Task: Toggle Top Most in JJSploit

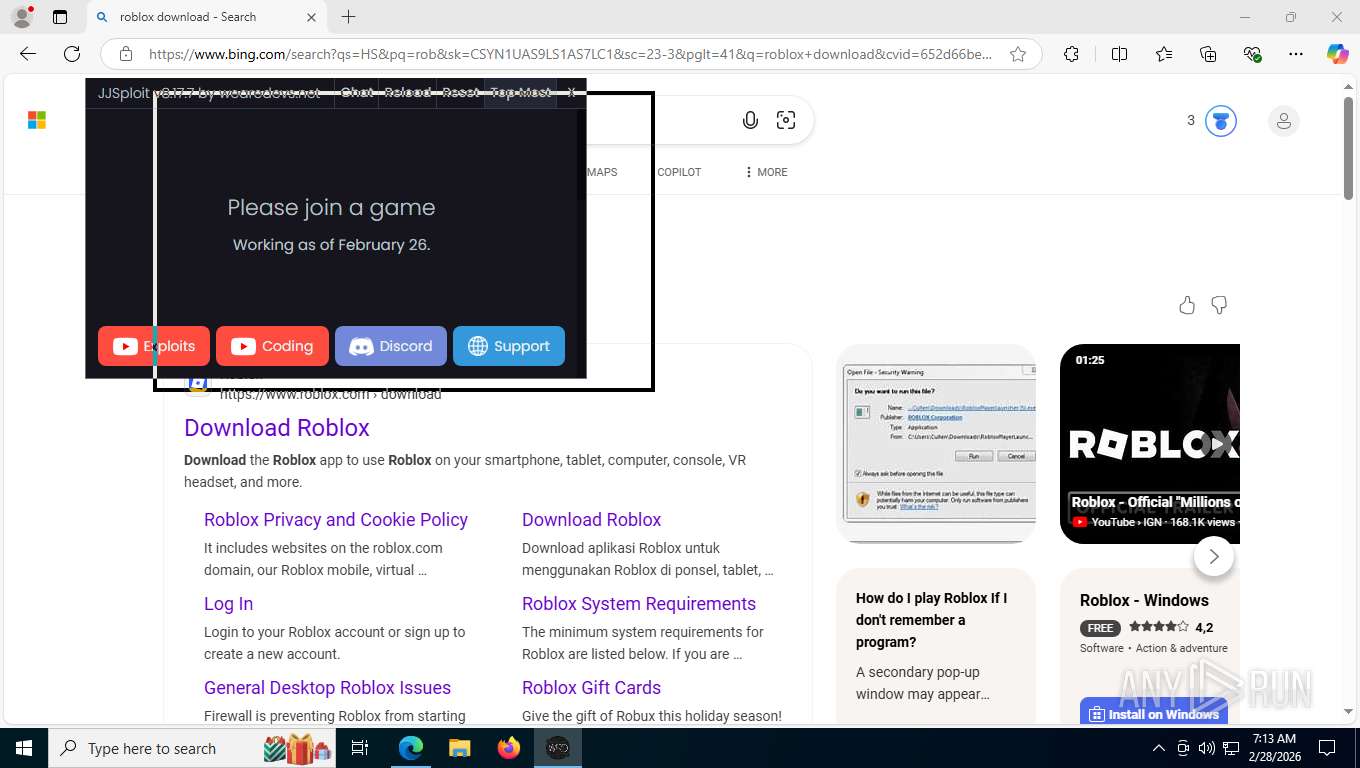Action: (520, 93)
